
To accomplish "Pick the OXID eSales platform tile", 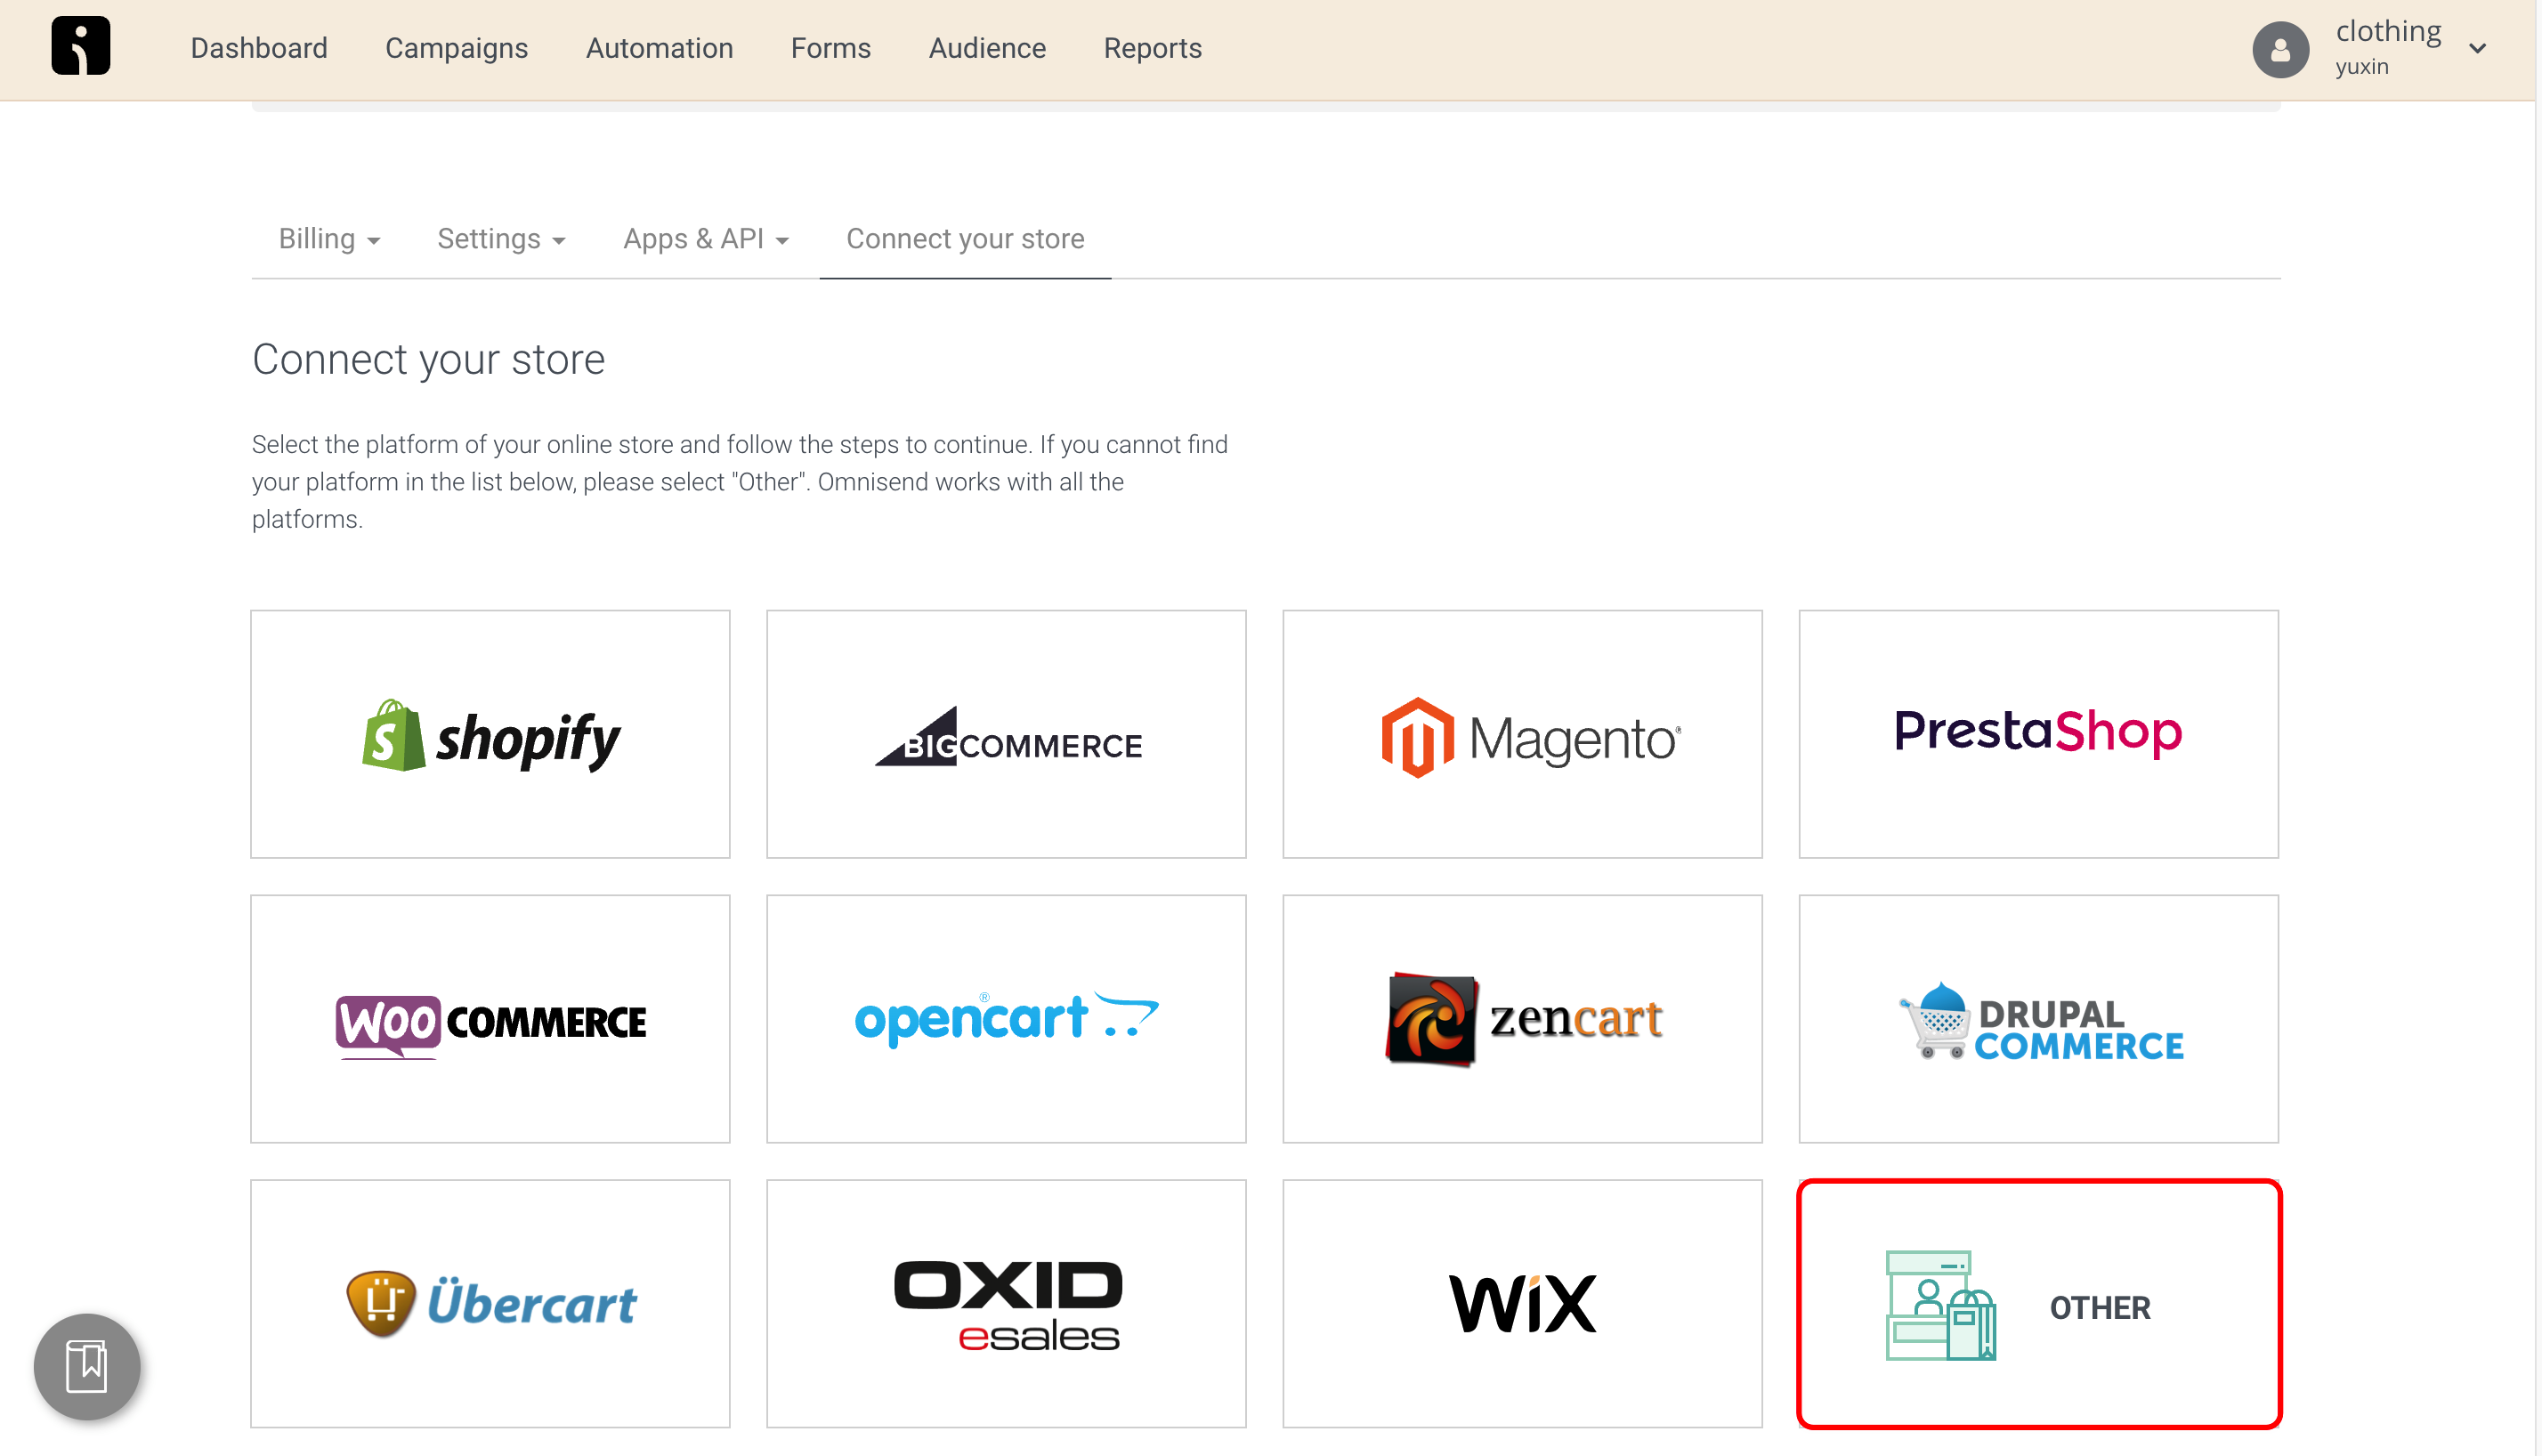I will pos(1006,1303).
